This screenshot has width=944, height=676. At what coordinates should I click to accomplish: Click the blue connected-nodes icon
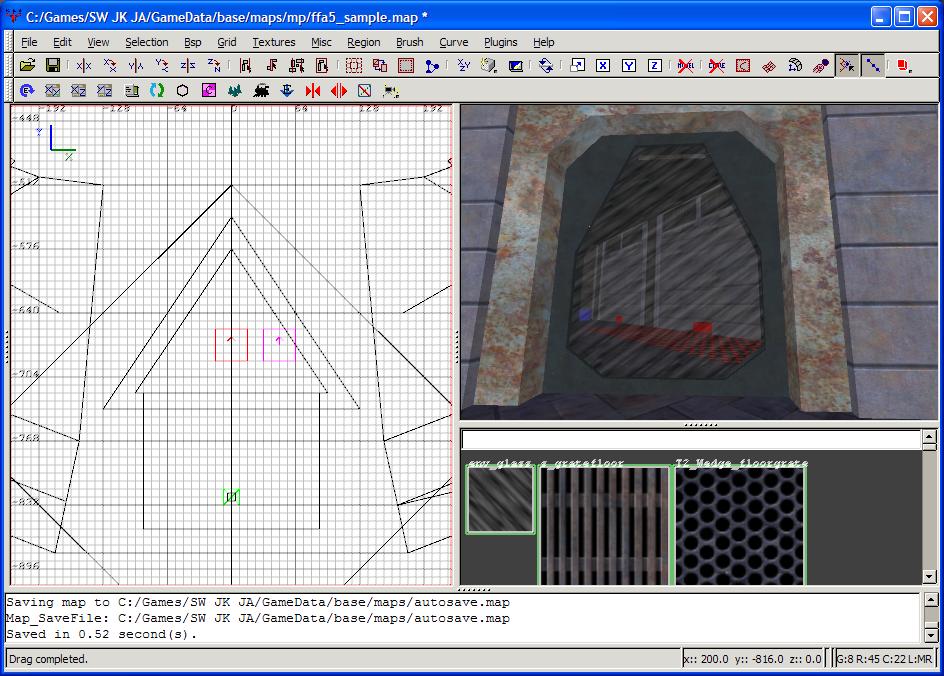coord(432,65)
